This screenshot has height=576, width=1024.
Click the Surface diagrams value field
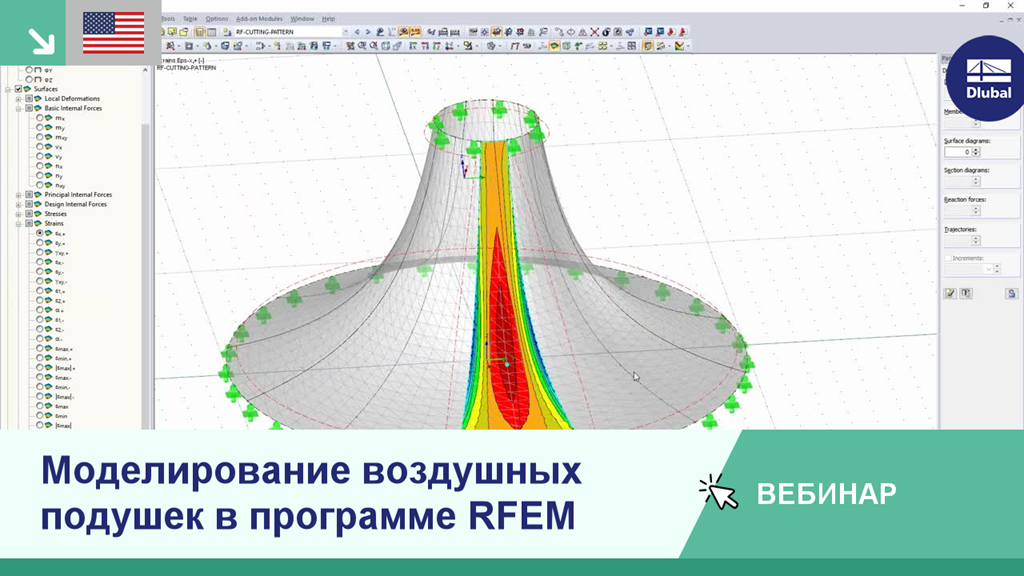point(958,152)
